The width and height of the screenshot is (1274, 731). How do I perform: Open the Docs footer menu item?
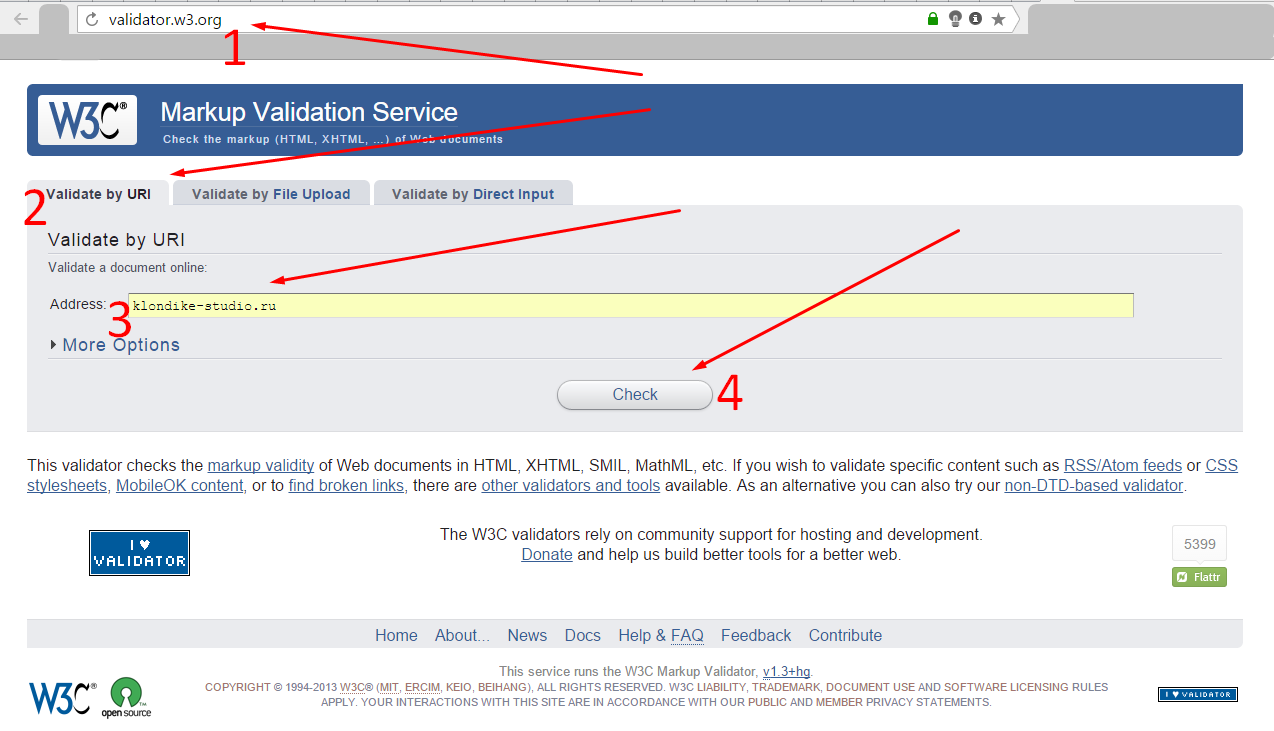[x=583, y=635]
